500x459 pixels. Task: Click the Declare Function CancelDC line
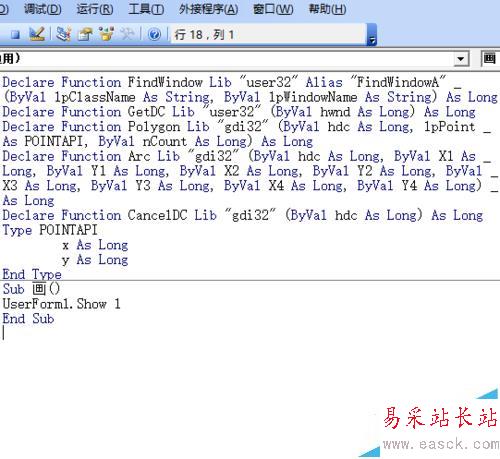tap(243, 215)
